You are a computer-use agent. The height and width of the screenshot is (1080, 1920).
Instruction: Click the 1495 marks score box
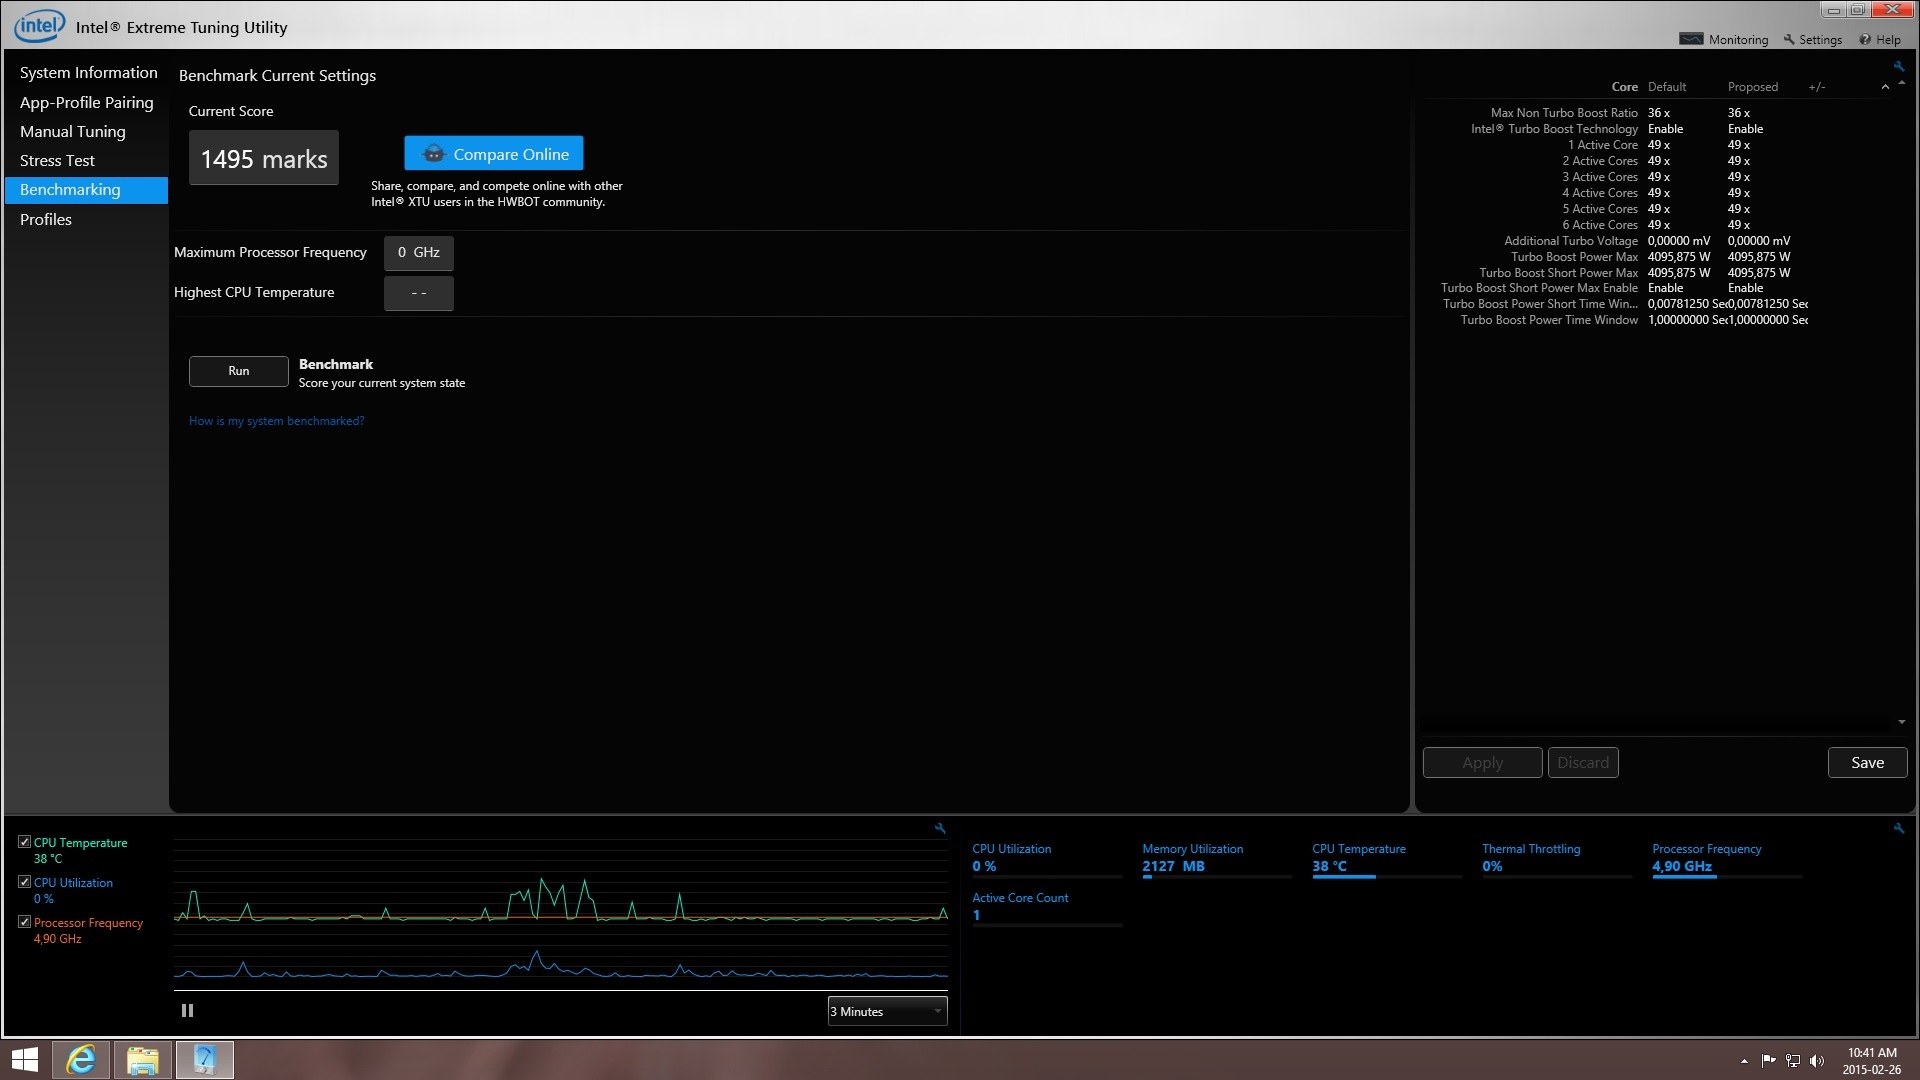pyautogui.click(x=264, y=158)
